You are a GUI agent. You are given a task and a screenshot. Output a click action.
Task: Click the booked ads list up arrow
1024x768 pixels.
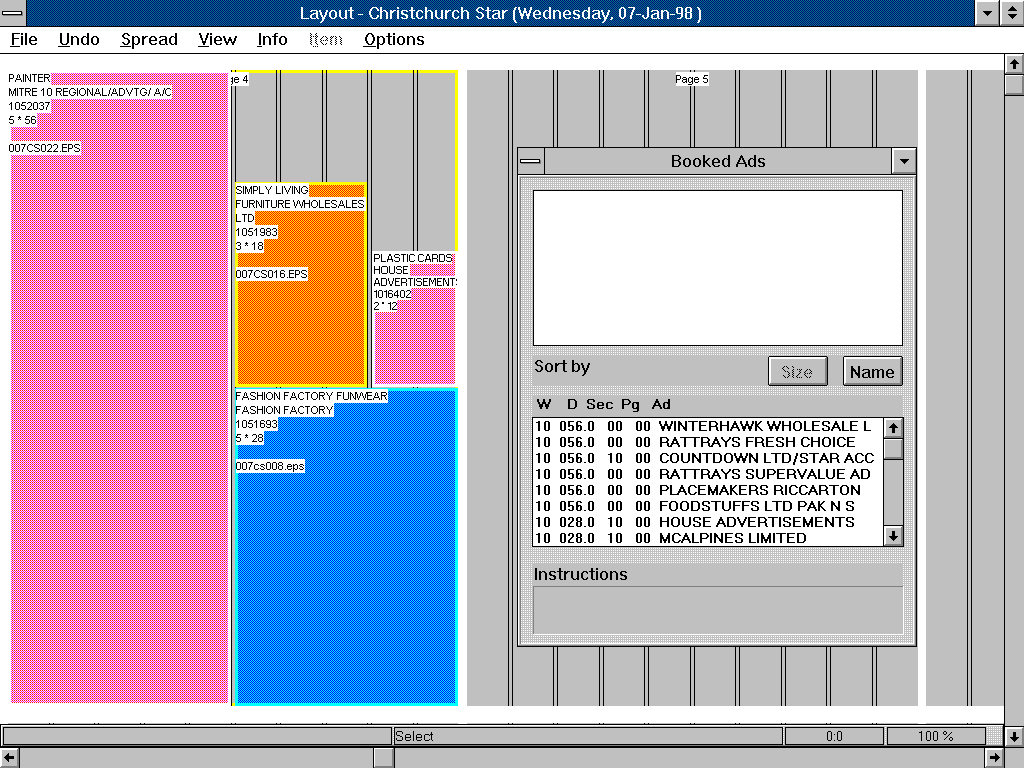(893, 428)
